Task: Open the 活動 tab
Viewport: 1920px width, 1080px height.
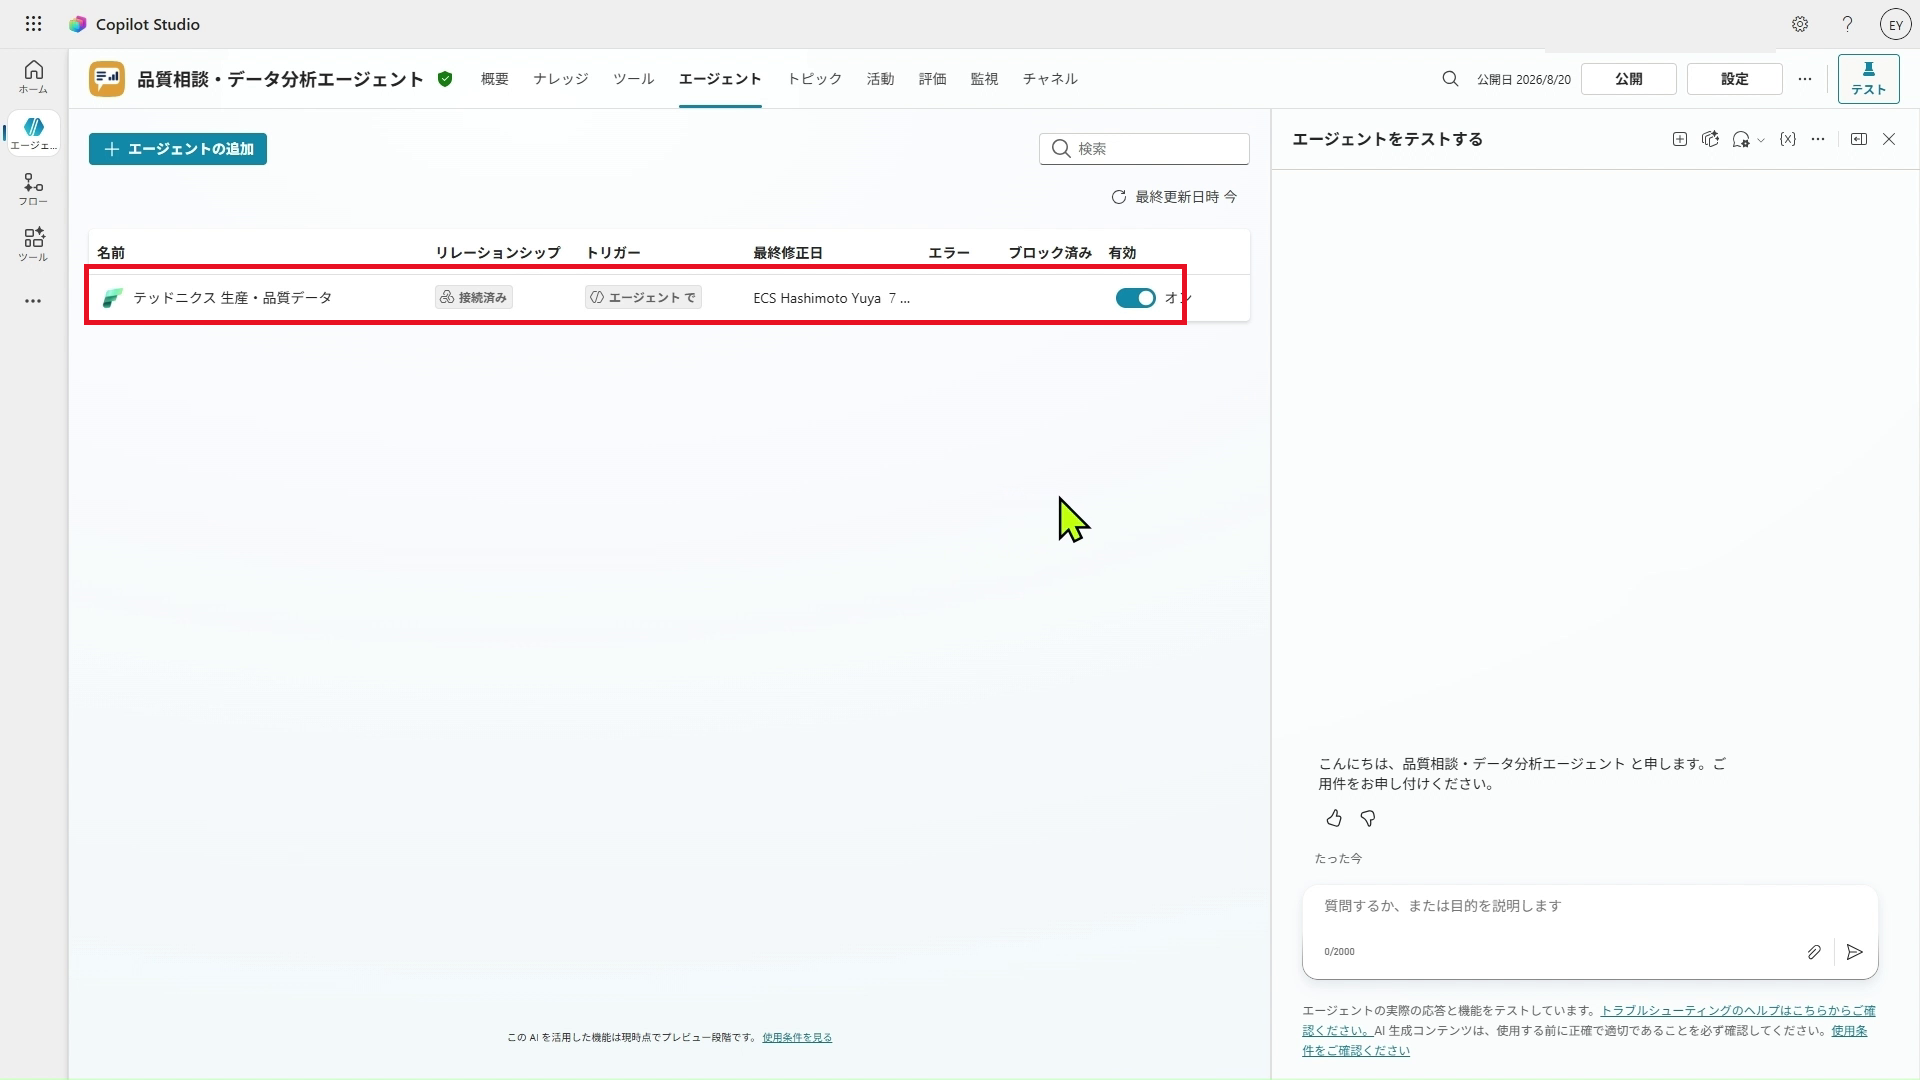Action: click(880, 79)
